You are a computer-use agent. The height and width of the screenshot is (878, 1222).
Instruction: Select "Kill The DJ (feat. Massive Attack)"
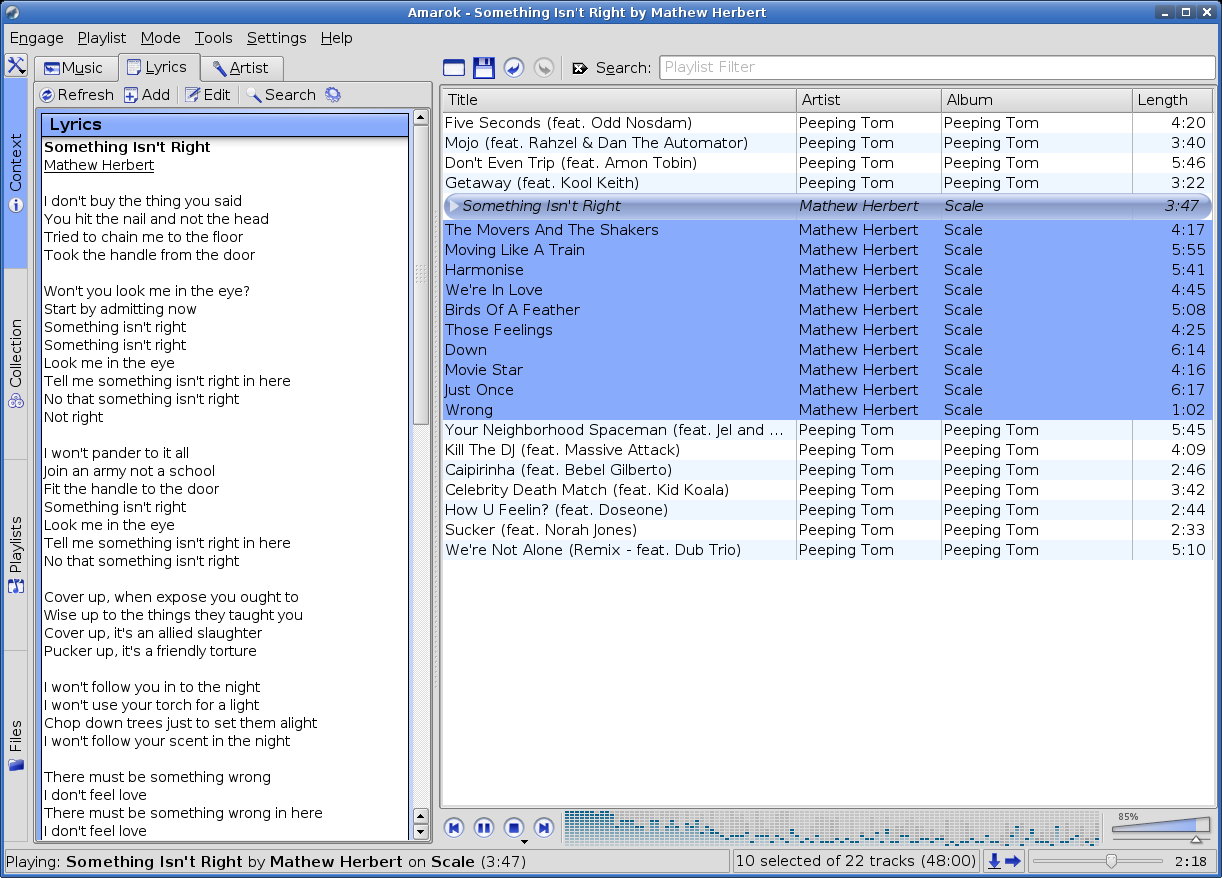coord(827,450)
